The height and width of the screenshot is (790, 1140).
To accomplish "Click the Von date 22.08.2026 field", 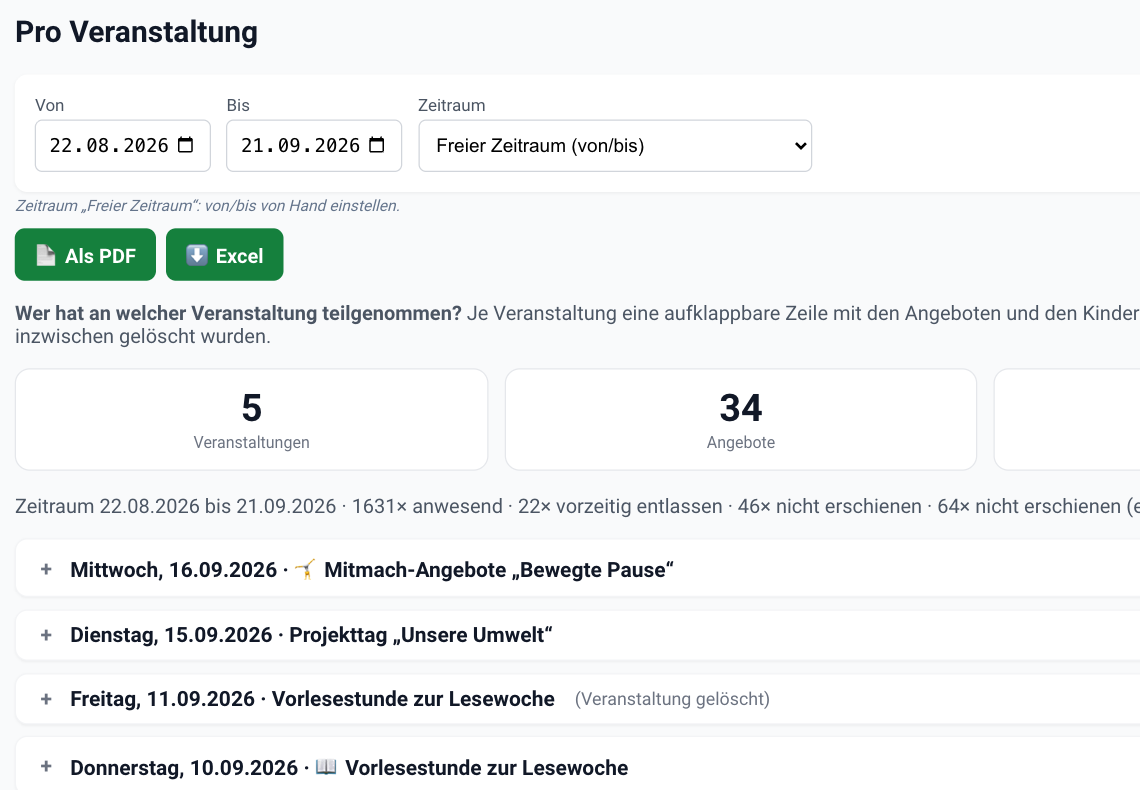I will (x=123, y=145).
